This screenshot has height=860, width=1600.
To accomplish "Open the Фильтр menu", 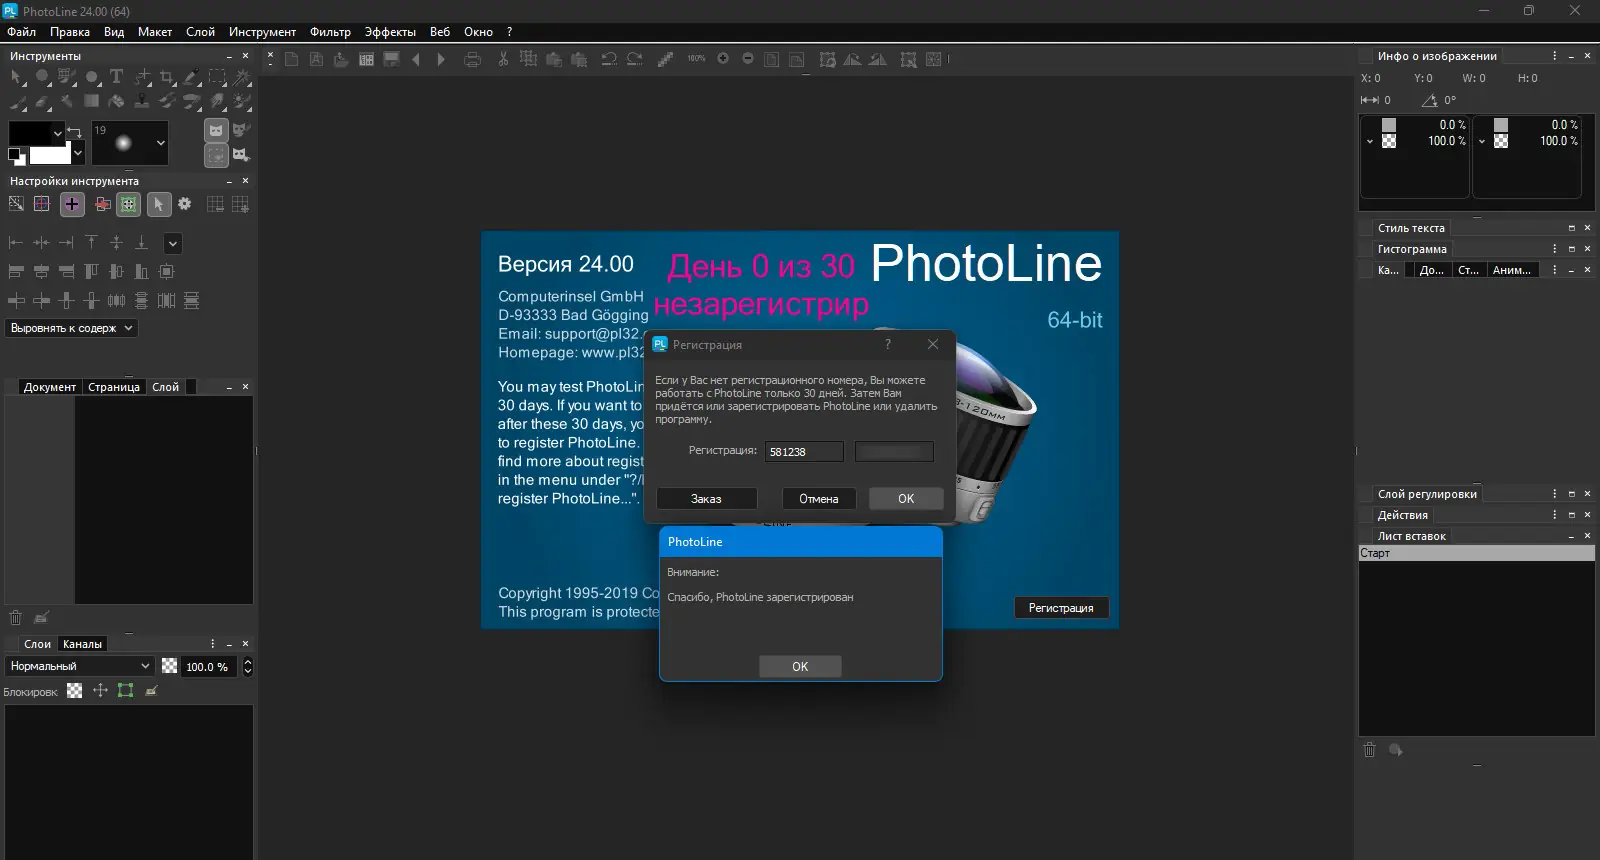I will click(x=330, y=32).
